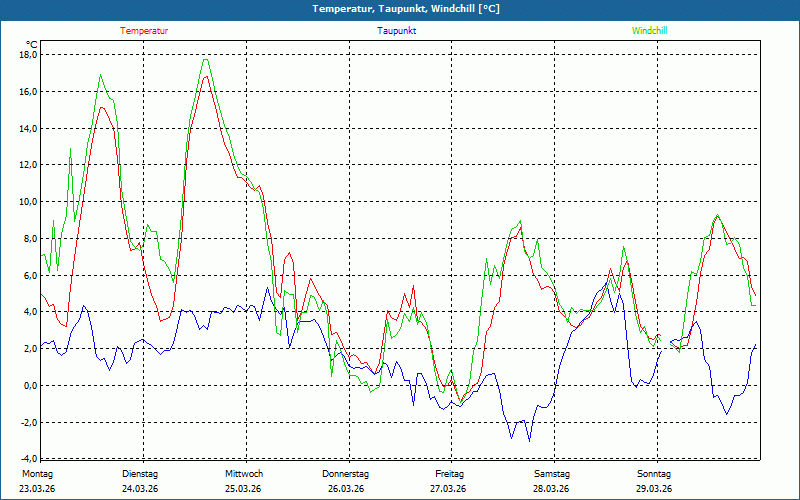Select the 29.03.26 date label

click(x=654, y=489)
